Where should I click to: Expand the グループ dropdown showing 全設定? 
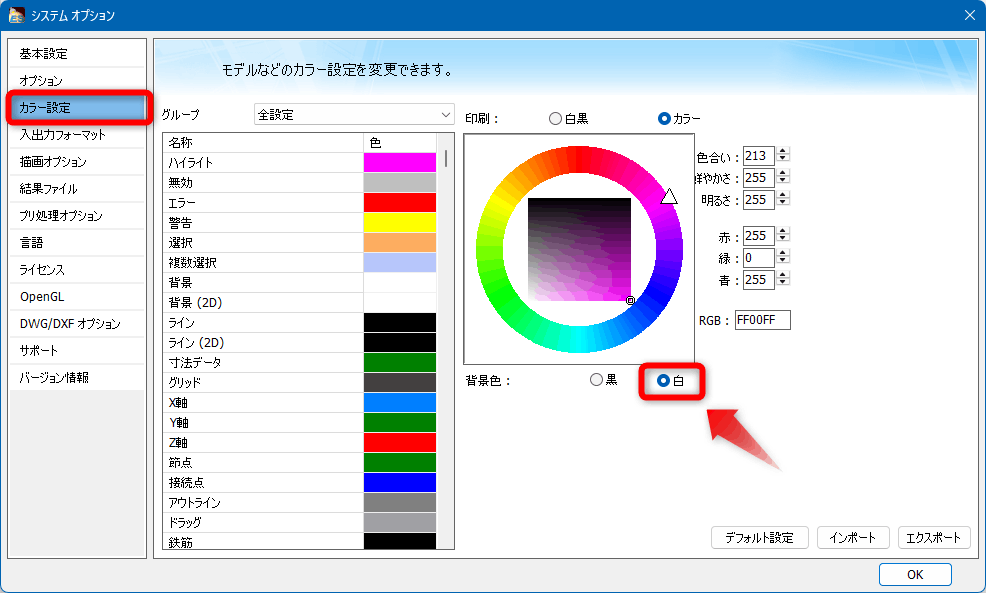[x=354, y=114]
